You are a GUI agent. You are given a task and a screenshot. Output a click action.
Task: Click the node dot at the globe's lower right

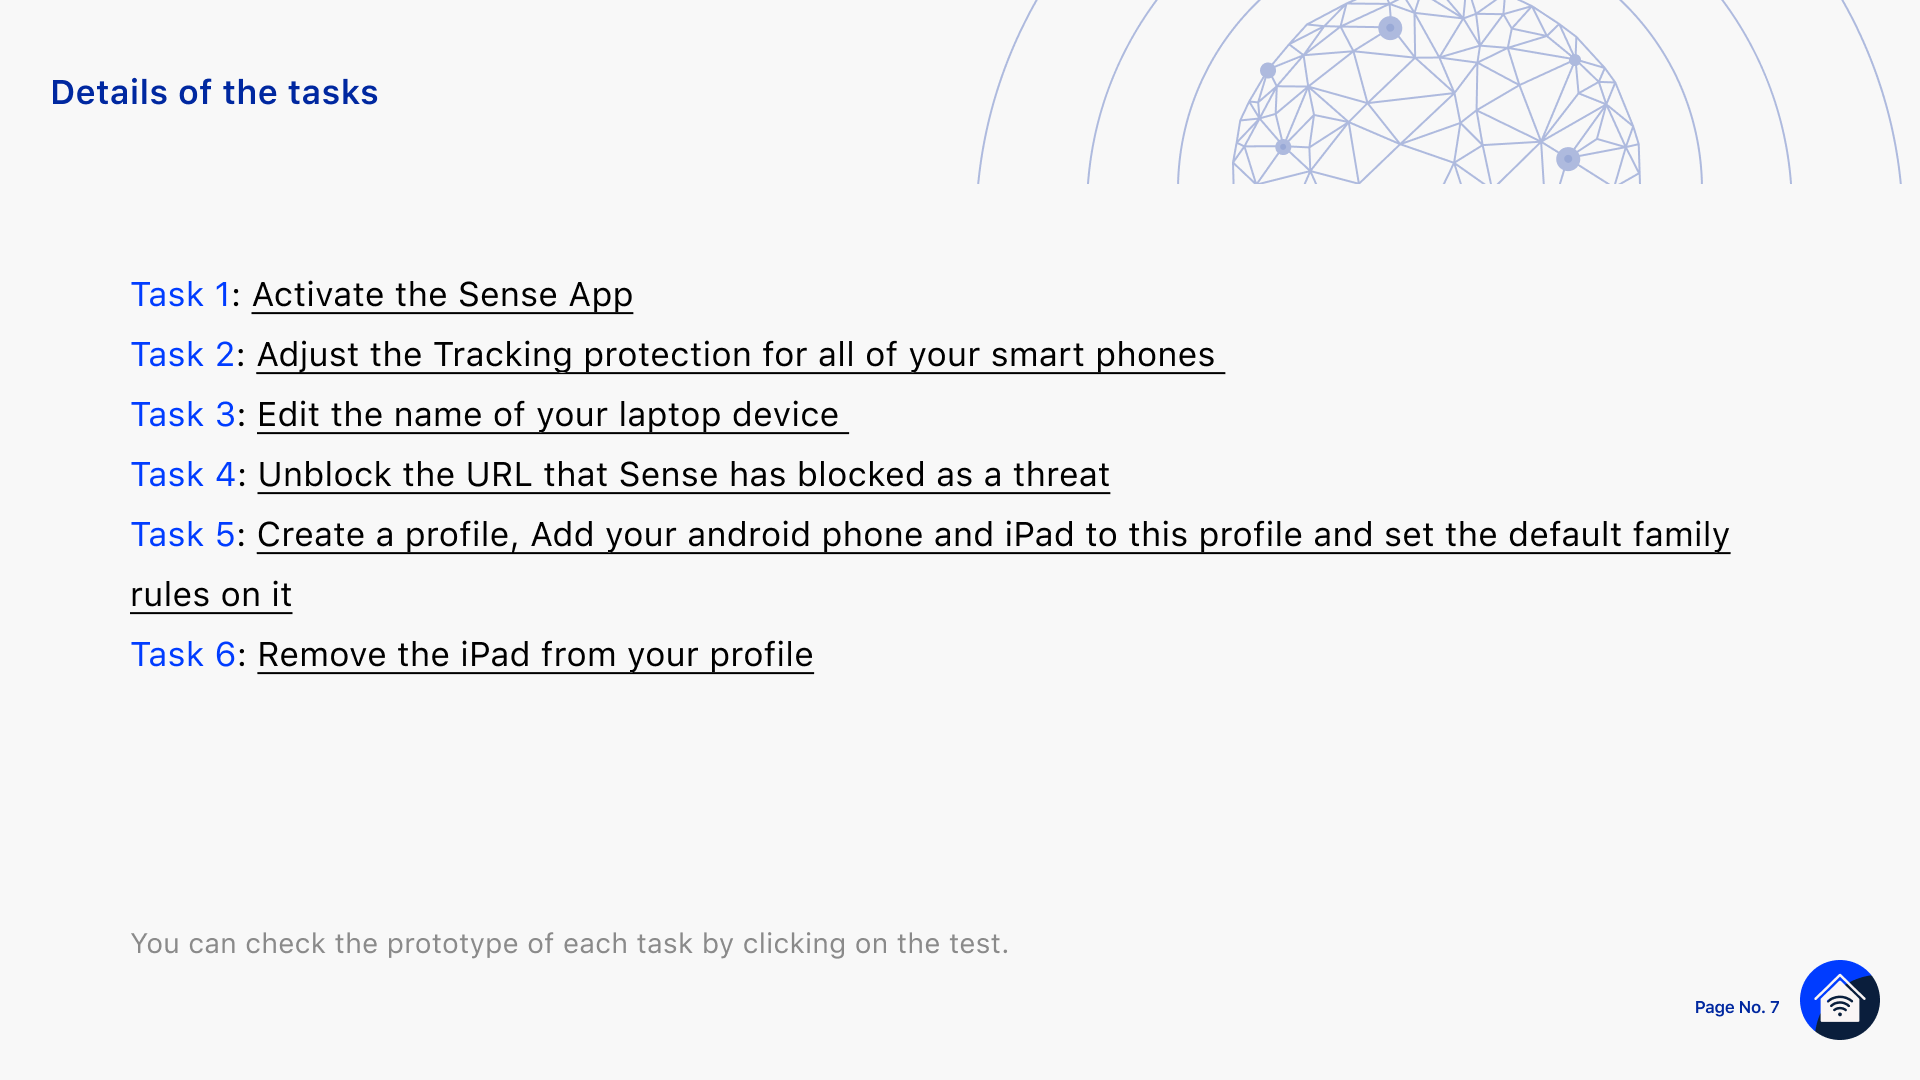pyautogui.click(x=1568, y=158)
